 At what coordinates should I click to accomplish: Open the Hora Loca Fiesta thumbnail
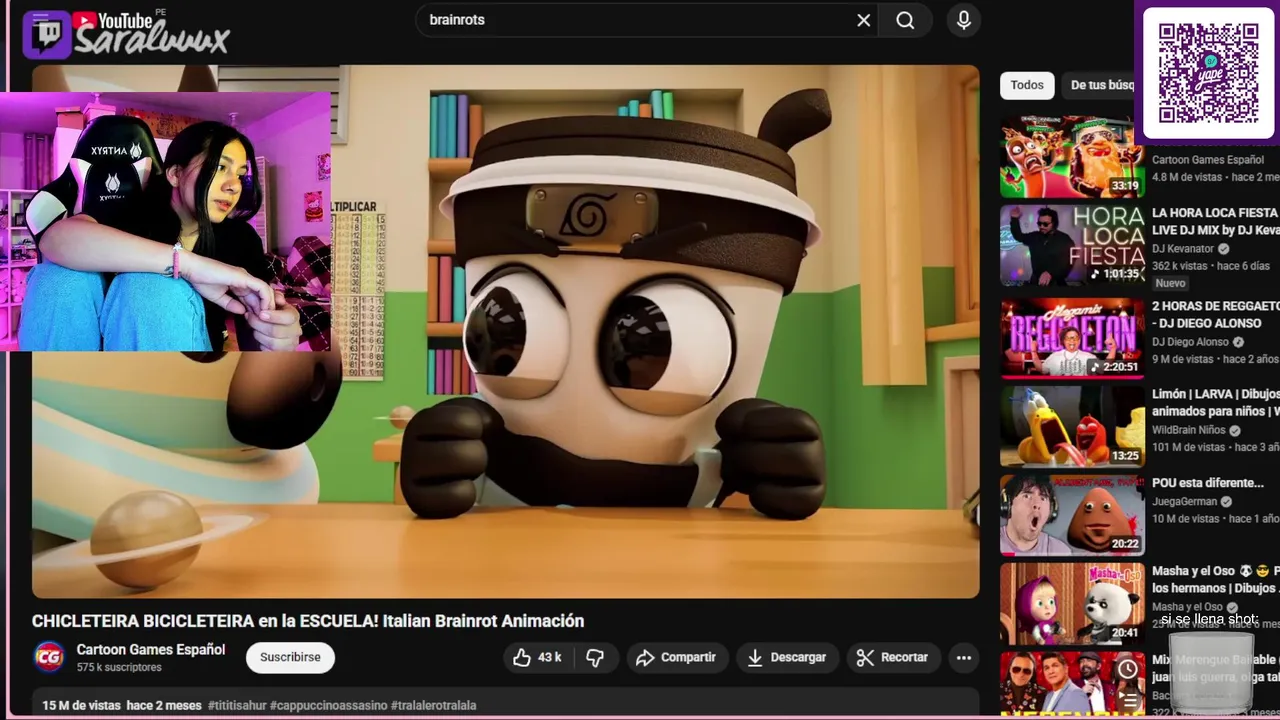(1072, 246)
